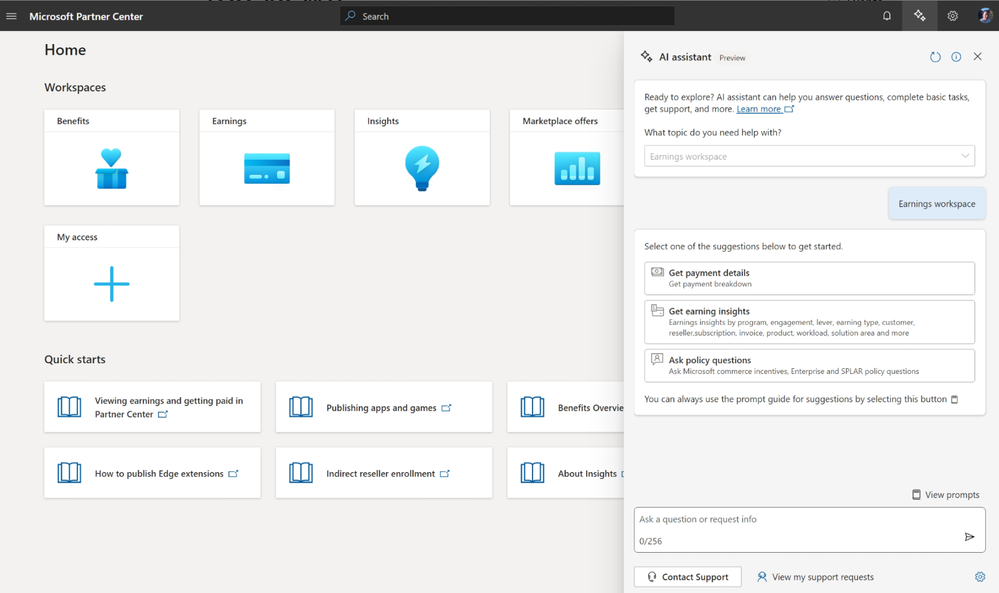
Task: Open View prompts
Action: (945, 495)
